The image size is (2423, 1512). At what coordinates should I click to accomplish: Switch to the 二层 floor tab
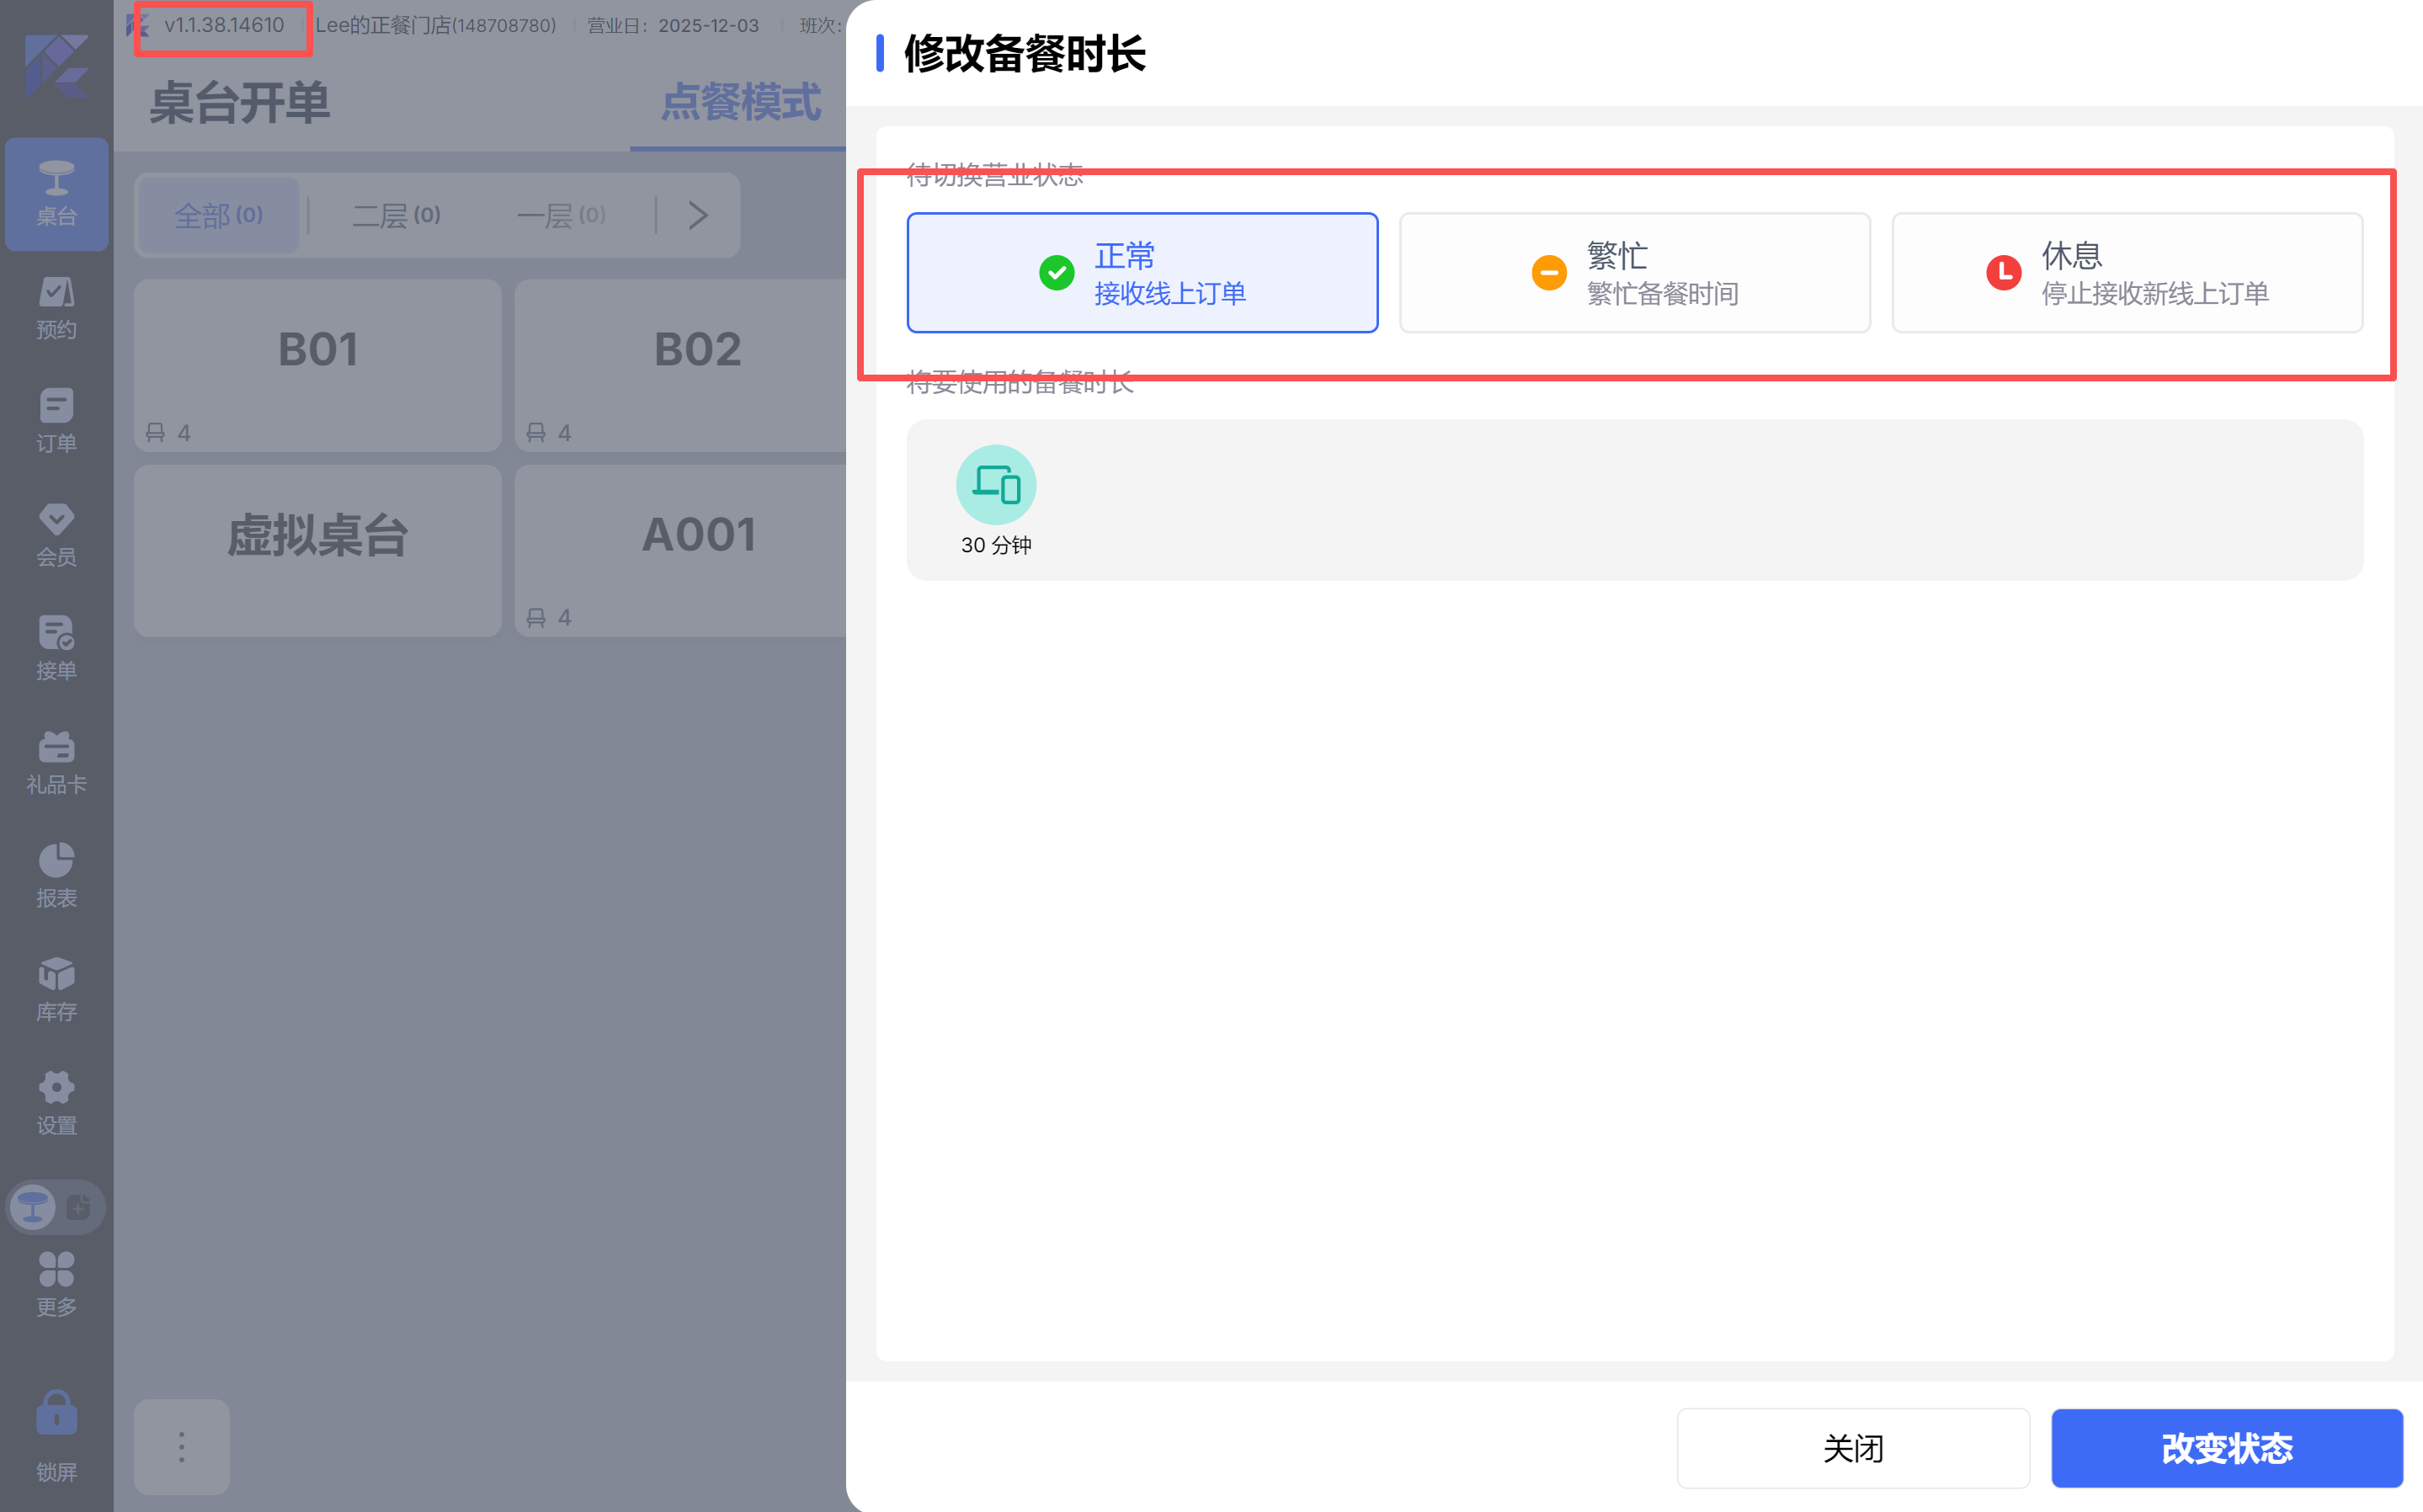point(396,215)
